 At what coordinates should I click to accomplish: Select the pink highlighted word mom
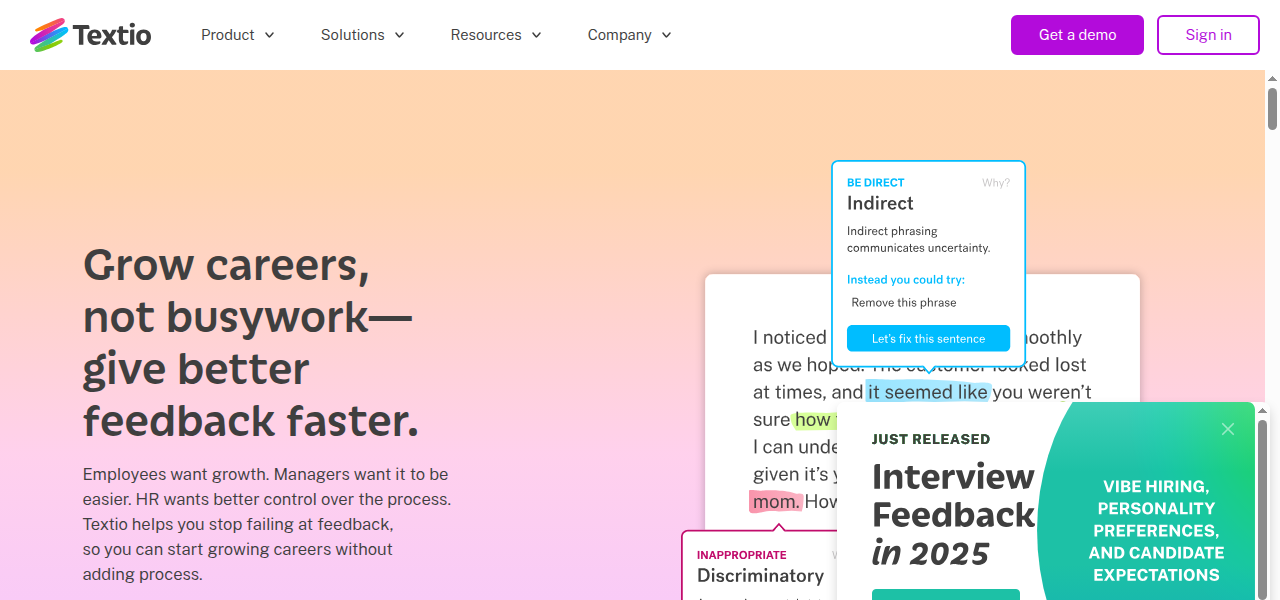[775, 501]
